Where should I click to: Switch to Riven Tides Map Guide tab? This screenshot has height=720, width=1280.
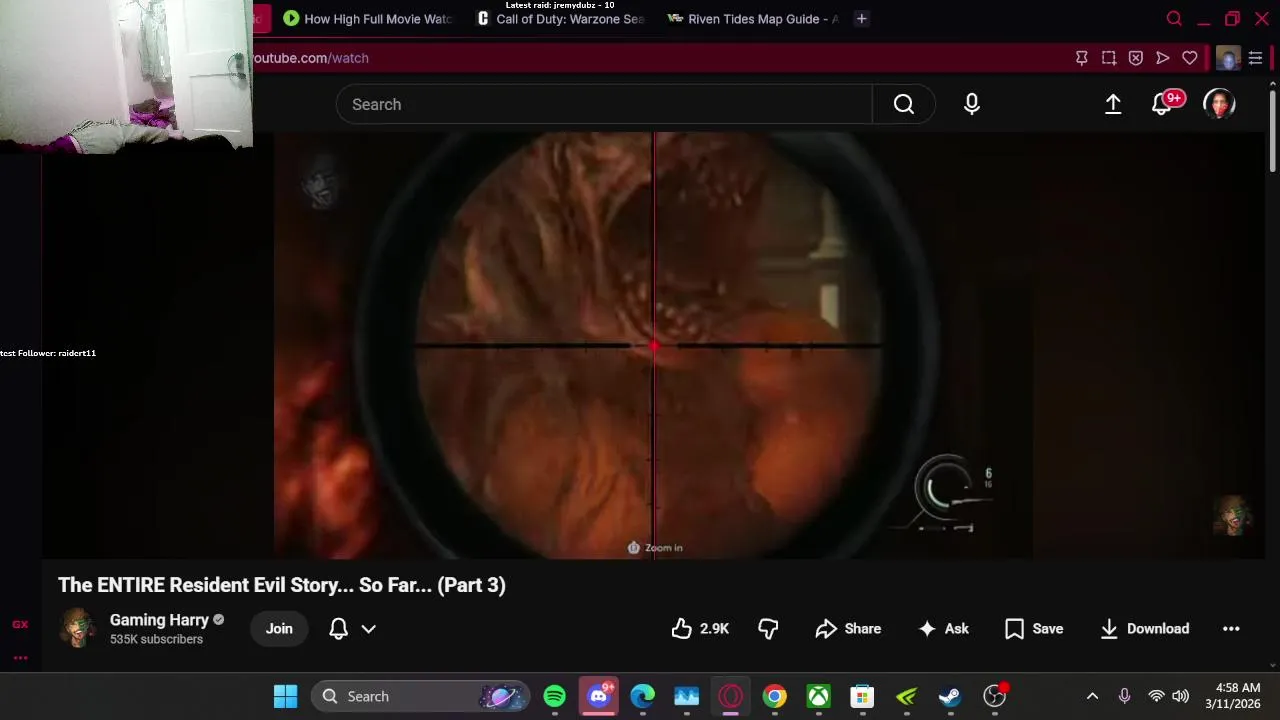click(753, 19)
